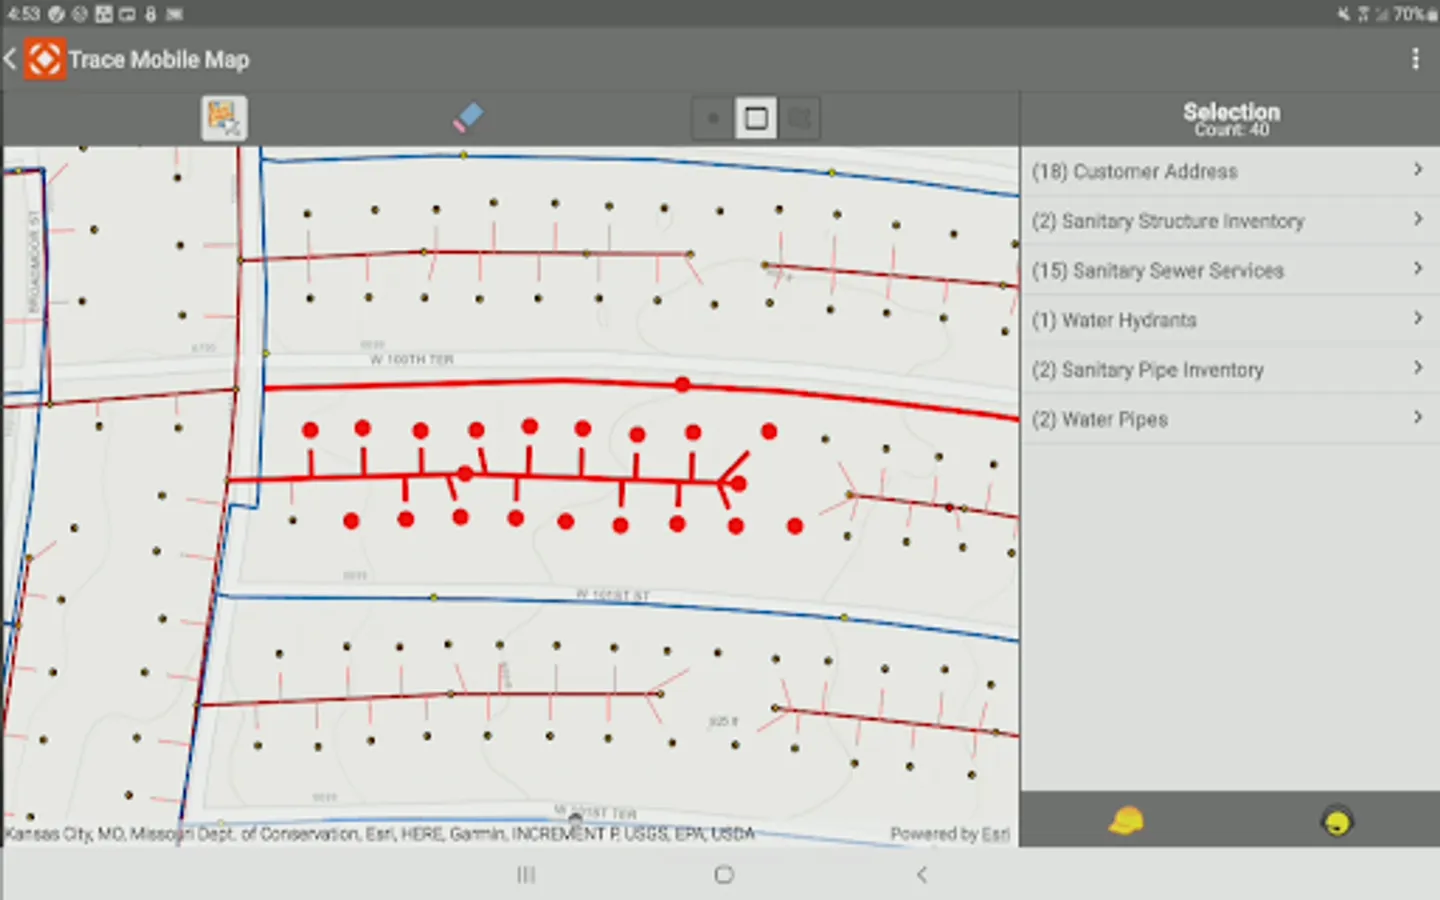
Task: Tap the 4:53 clock in the status bar
Action: click(23, 14)
